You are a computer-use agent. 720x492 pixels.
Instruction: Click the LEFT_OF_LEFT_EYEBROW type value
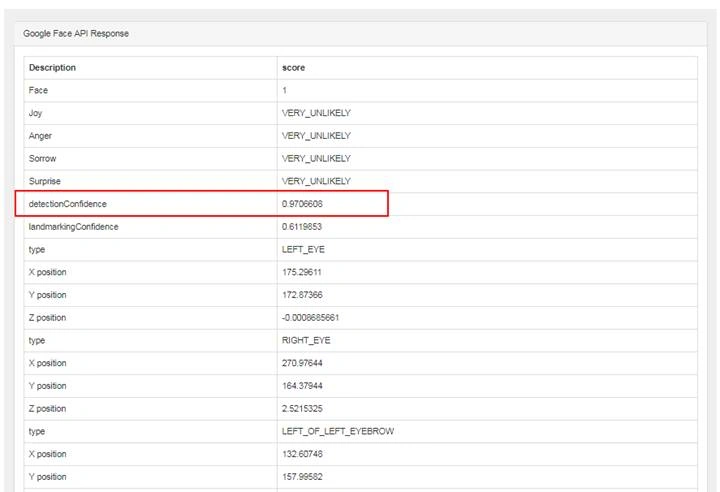[338, 431]
